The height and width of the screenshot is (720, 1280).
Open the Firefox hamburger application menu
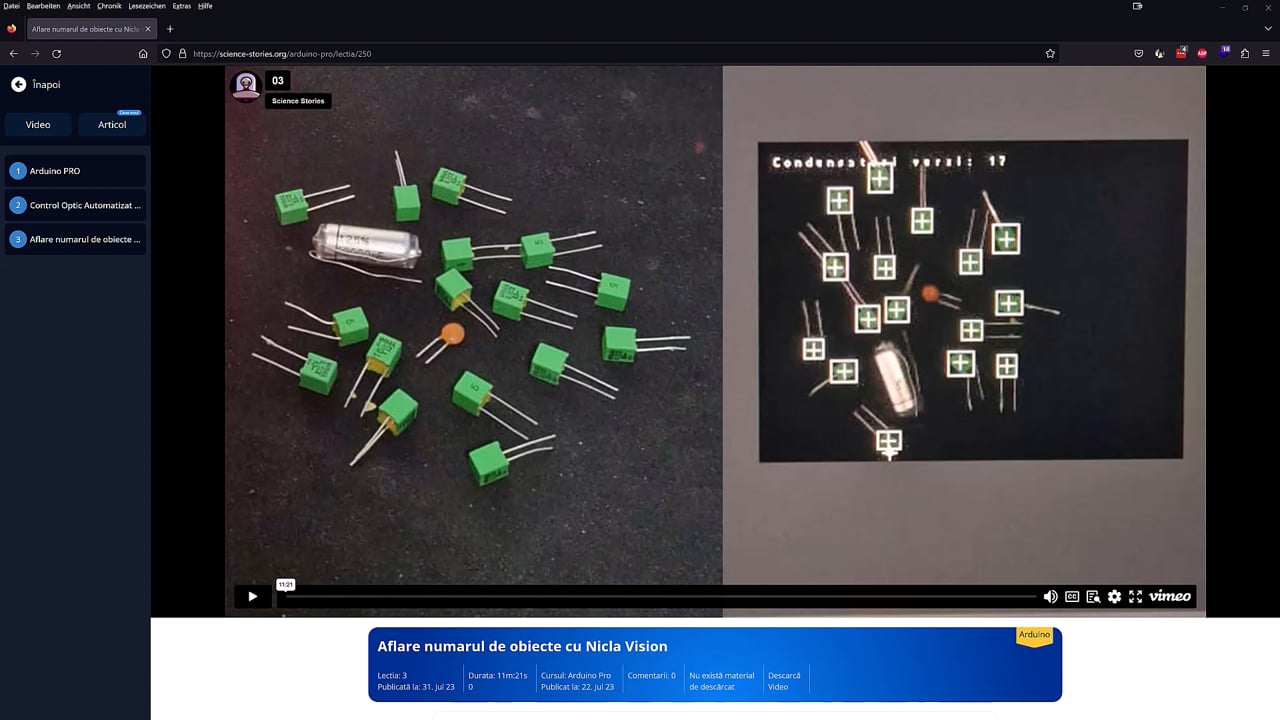coord(1266,53)
